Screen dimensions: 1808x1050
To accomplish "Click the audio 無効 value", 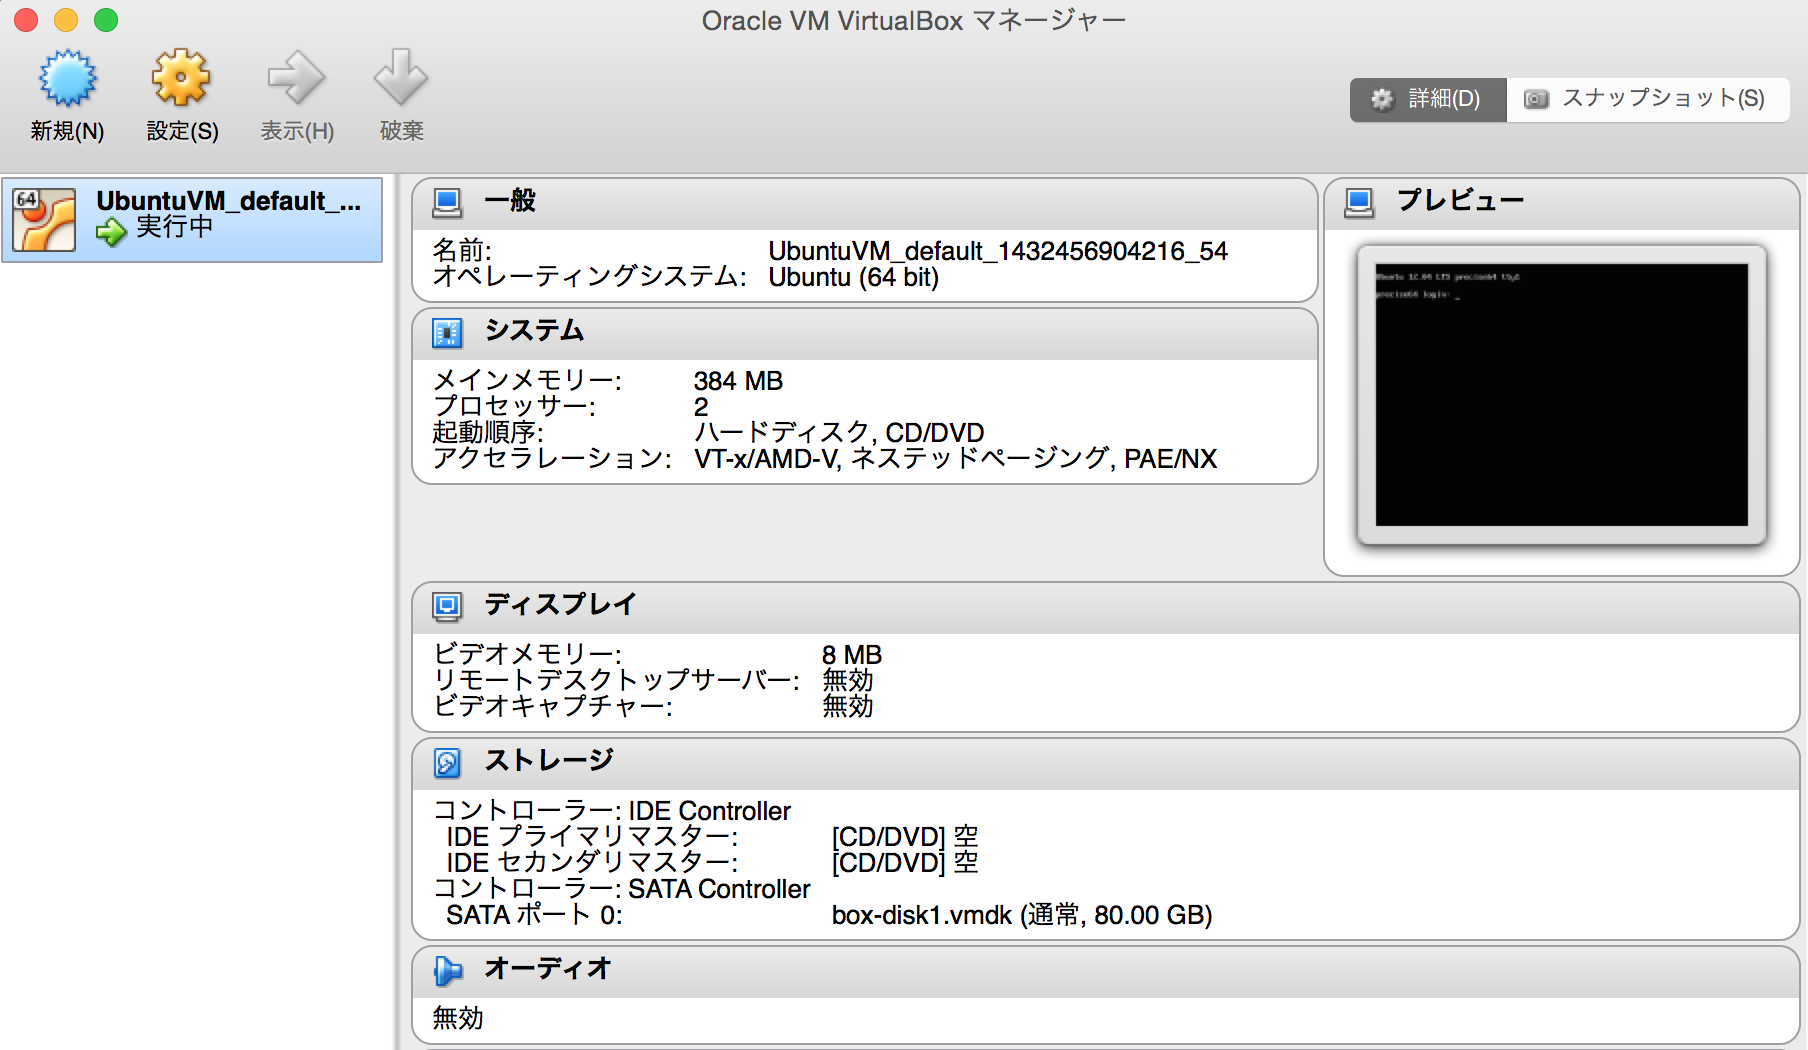I will 458,1019.
